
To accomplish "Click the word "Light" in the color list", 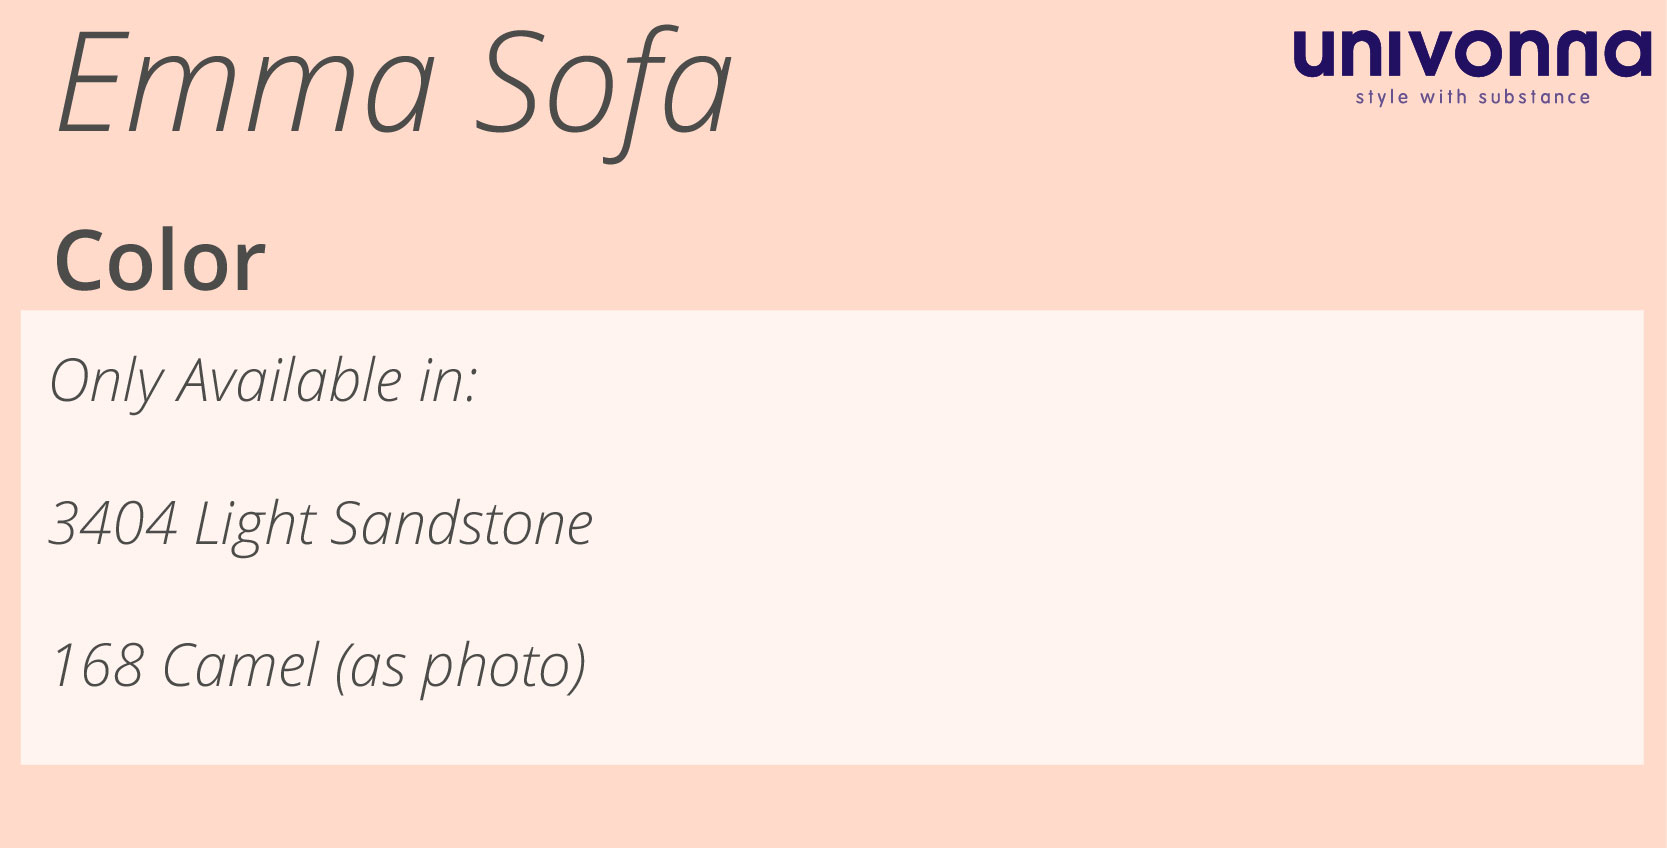I will click(255, 524).
